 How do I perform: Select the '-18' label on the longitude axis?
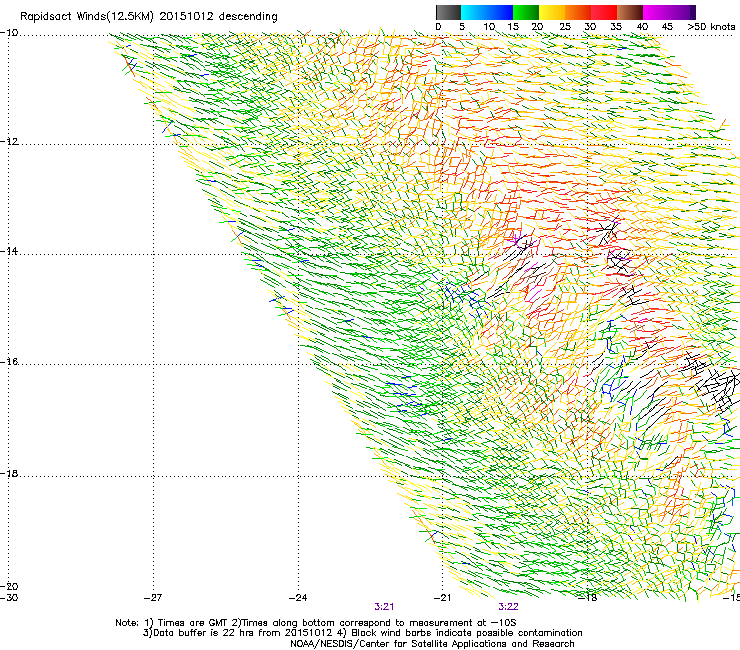click(x=588, y=598)
